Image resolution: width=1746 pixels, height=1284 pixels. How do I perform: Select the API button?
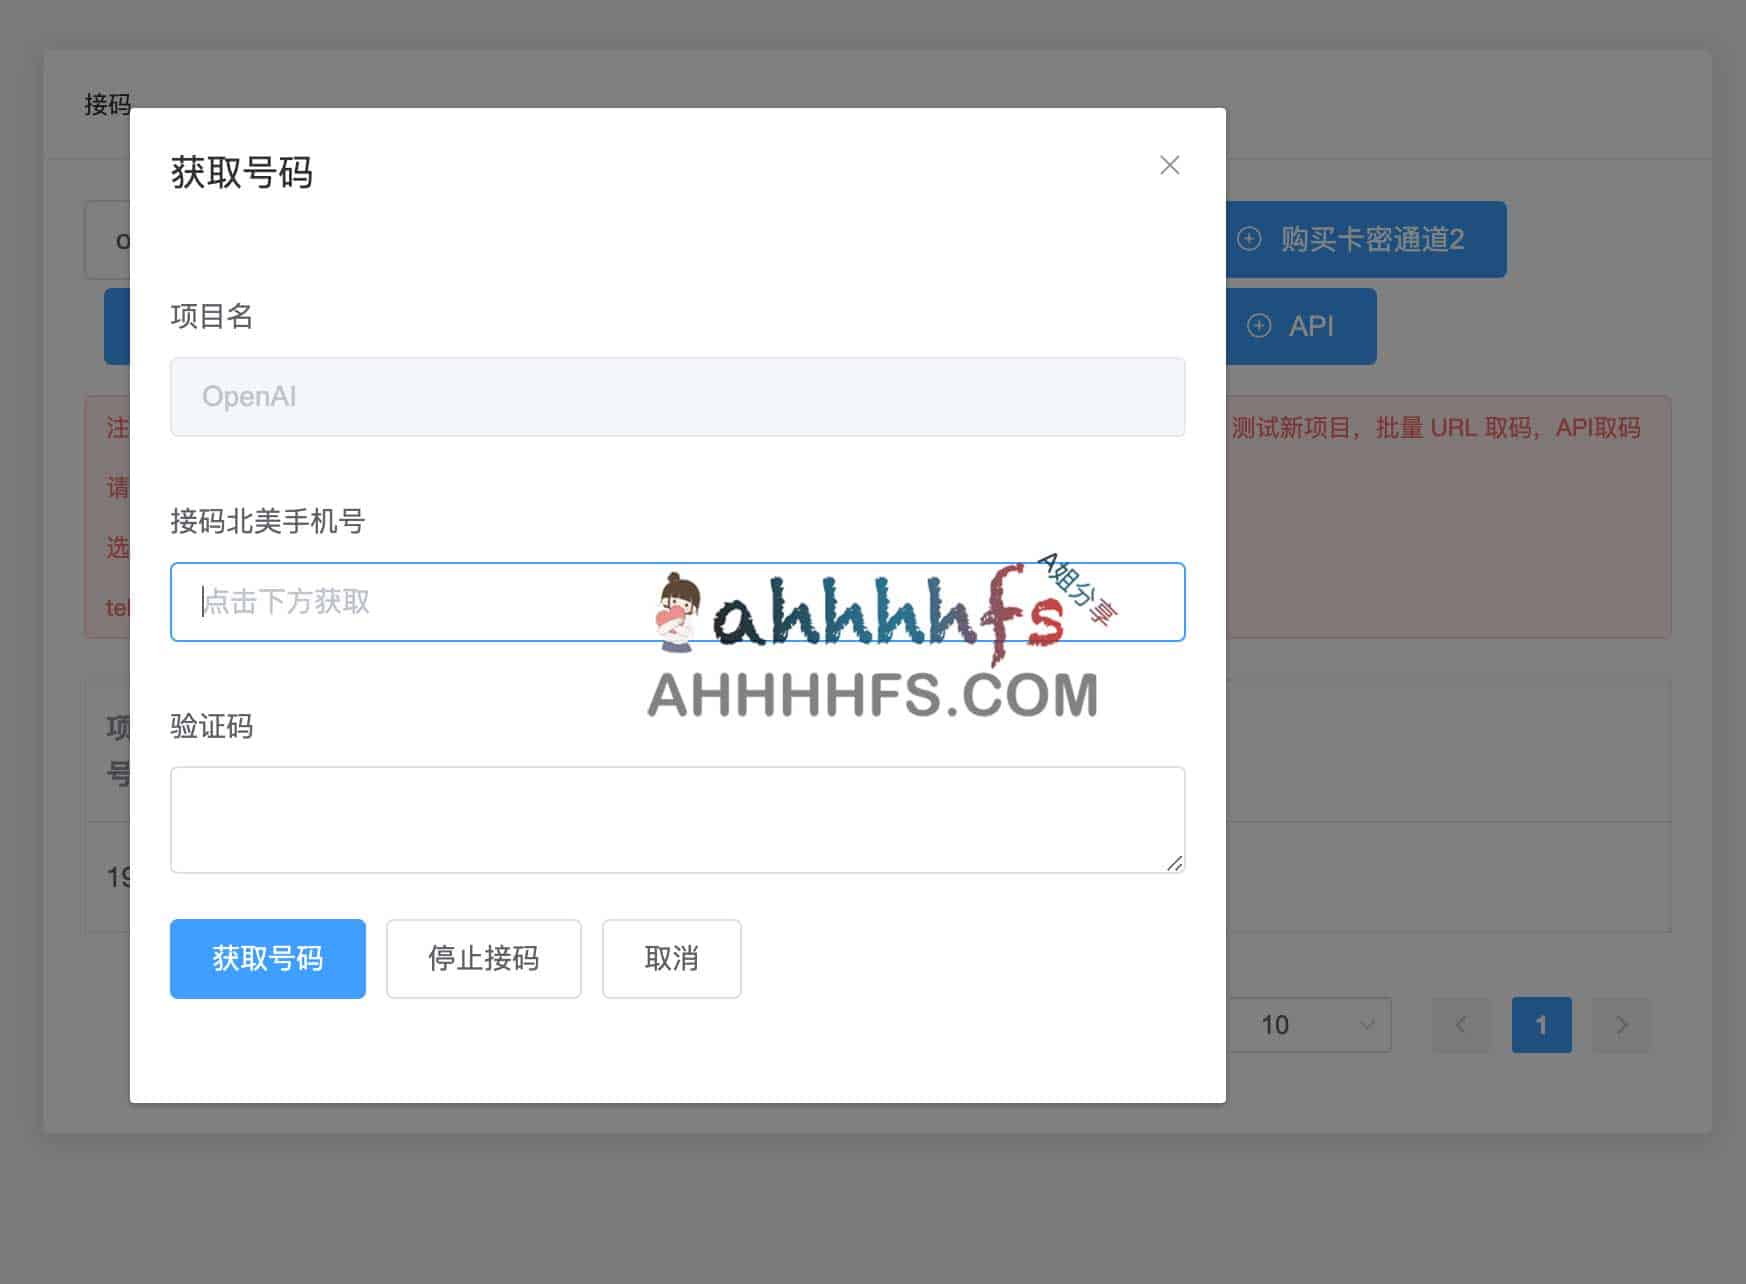coord(1299,326)
